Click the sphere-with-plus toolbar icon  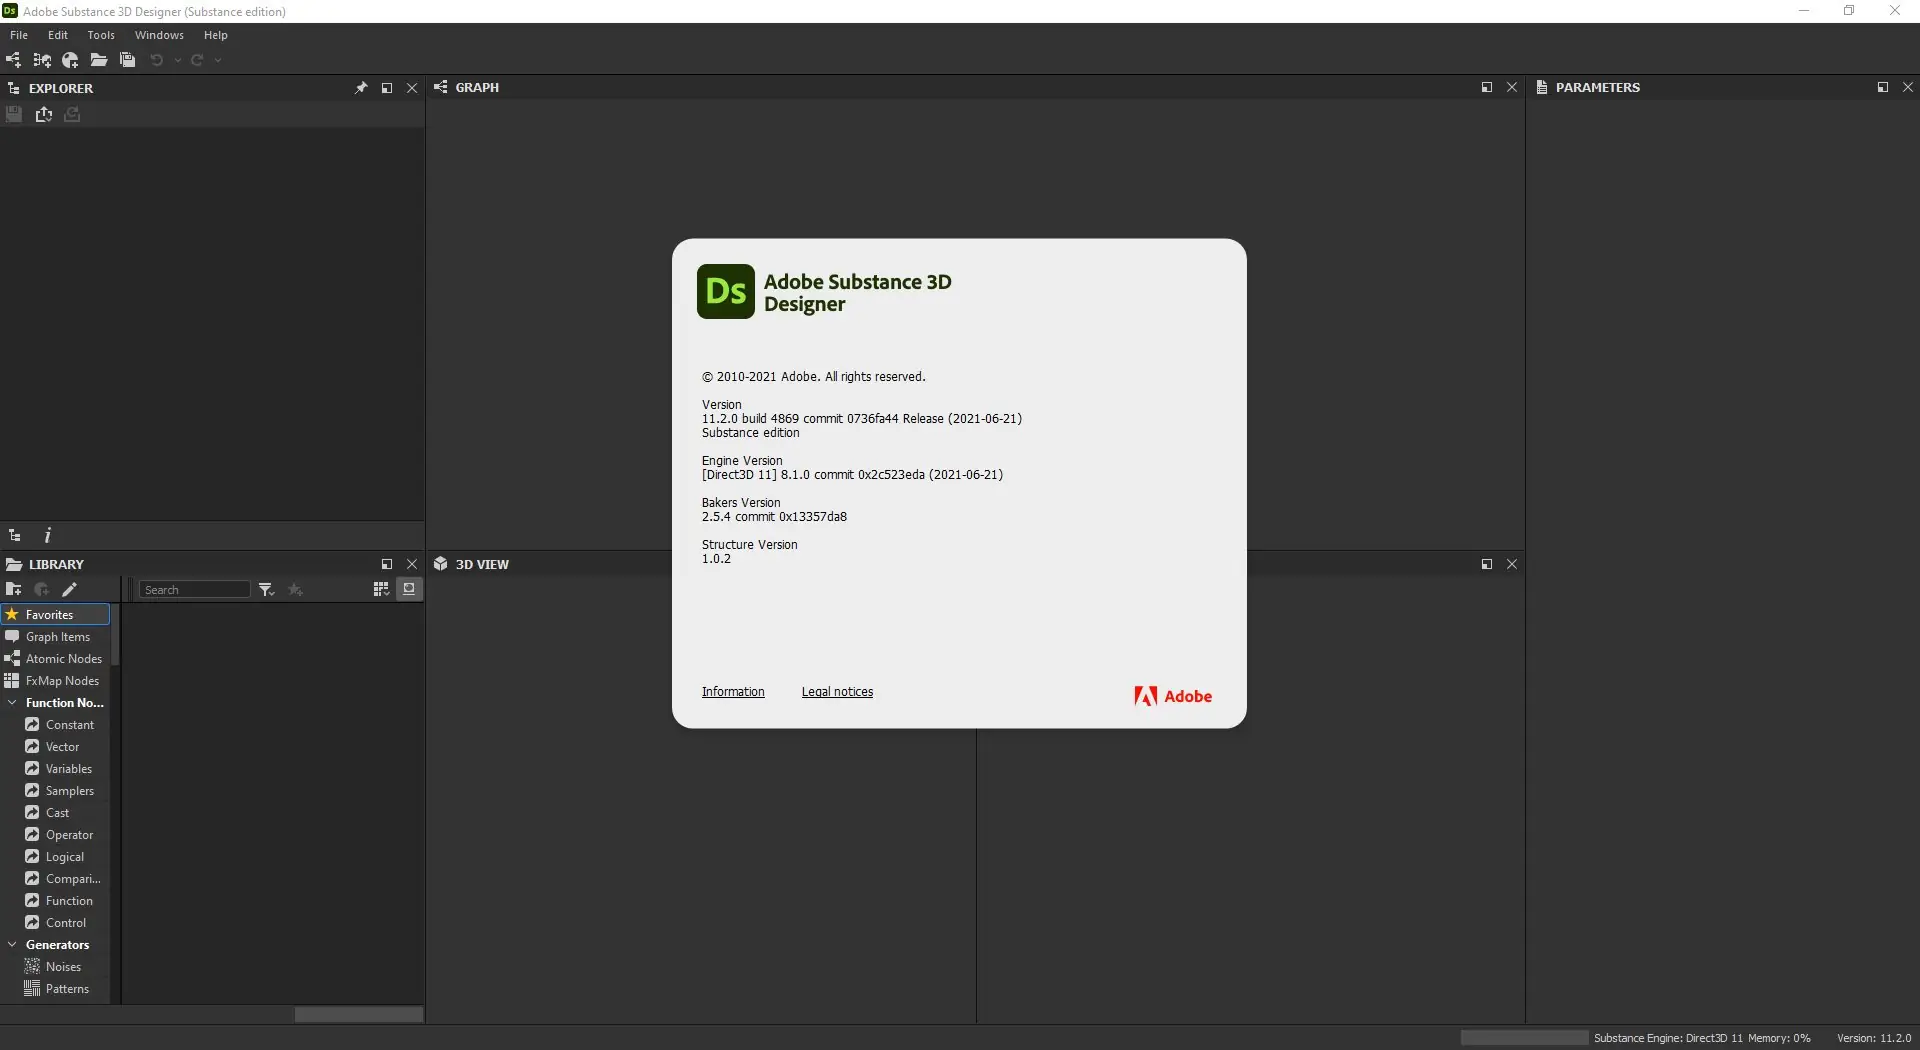point(70,60)
